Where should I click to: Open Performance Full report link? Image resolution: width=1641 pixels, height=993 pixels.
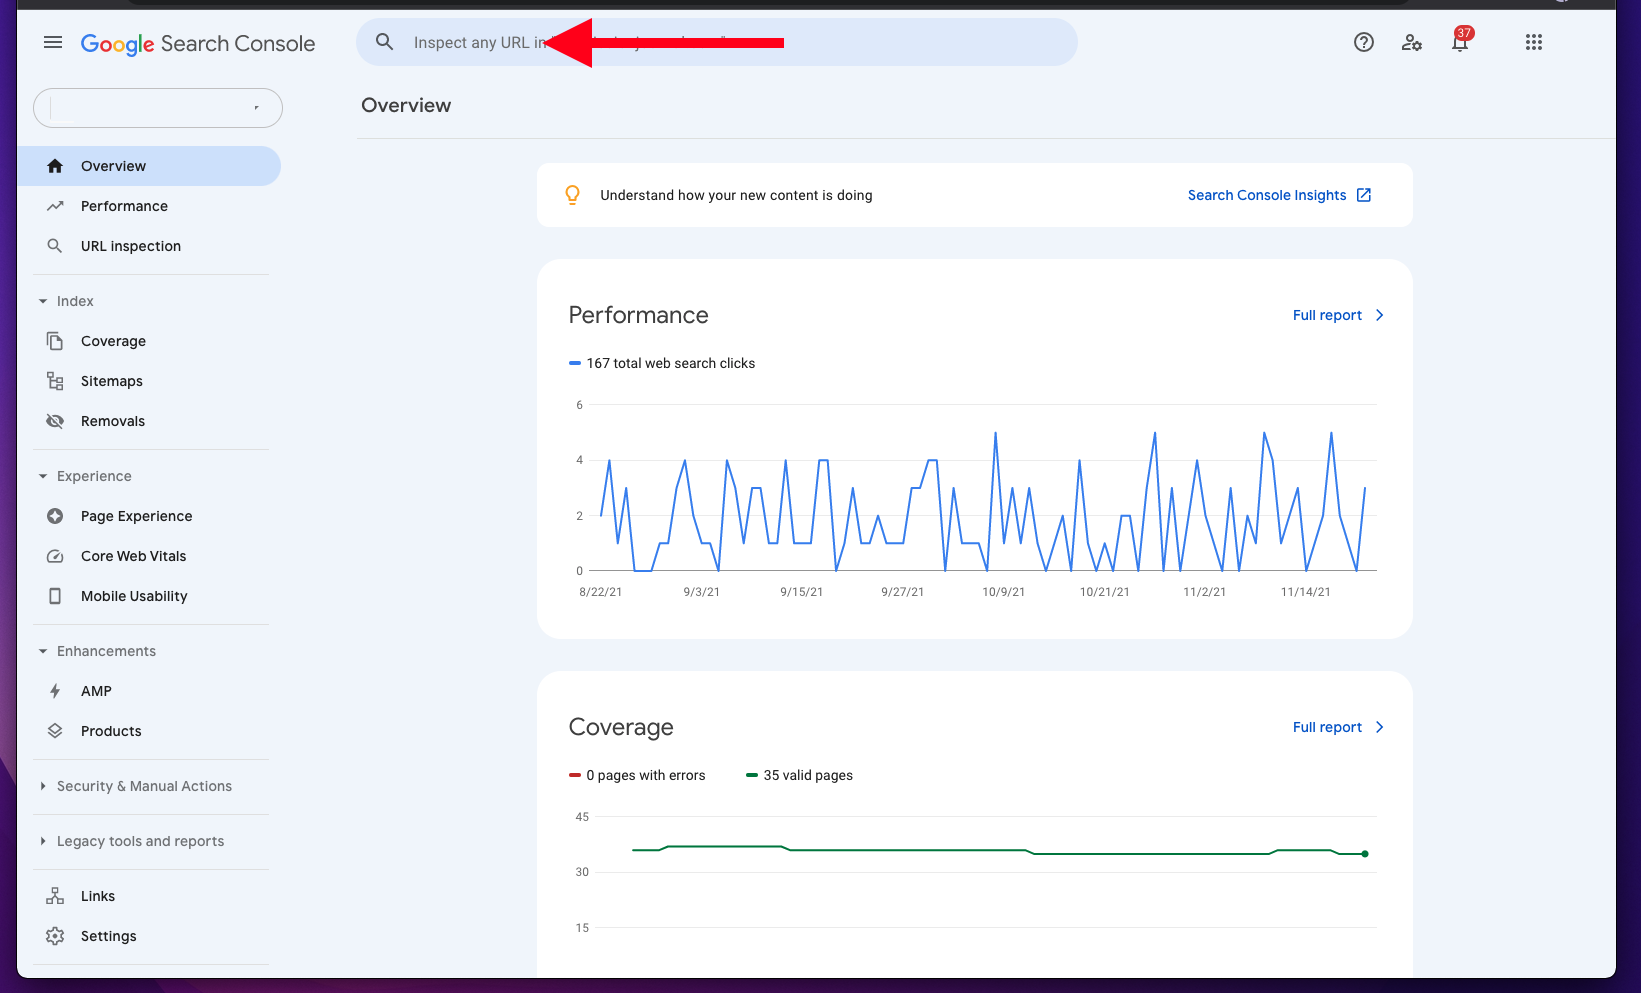coord(1327,315)
